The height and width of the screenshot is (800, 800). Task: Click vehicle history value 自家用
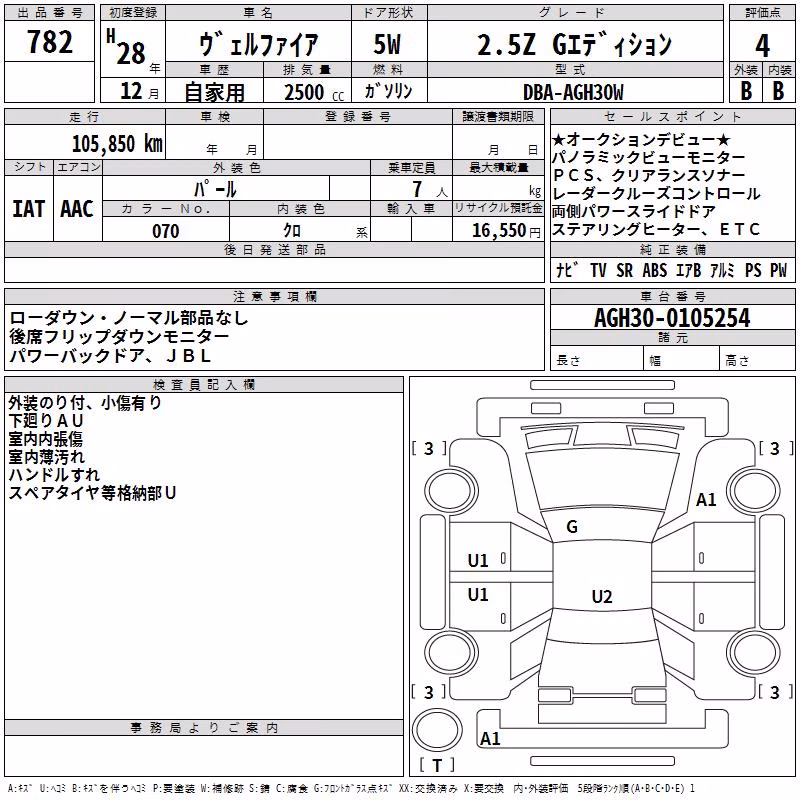coord(214,92)
